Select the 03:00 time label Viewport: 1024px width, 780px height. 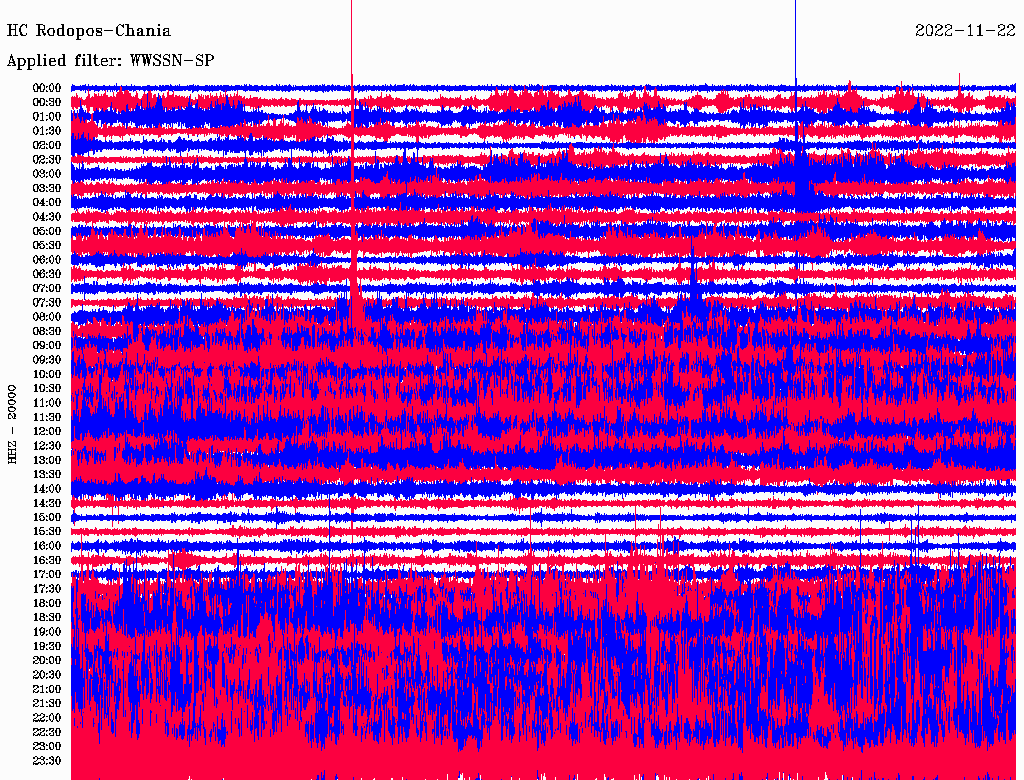pos(47,174)
